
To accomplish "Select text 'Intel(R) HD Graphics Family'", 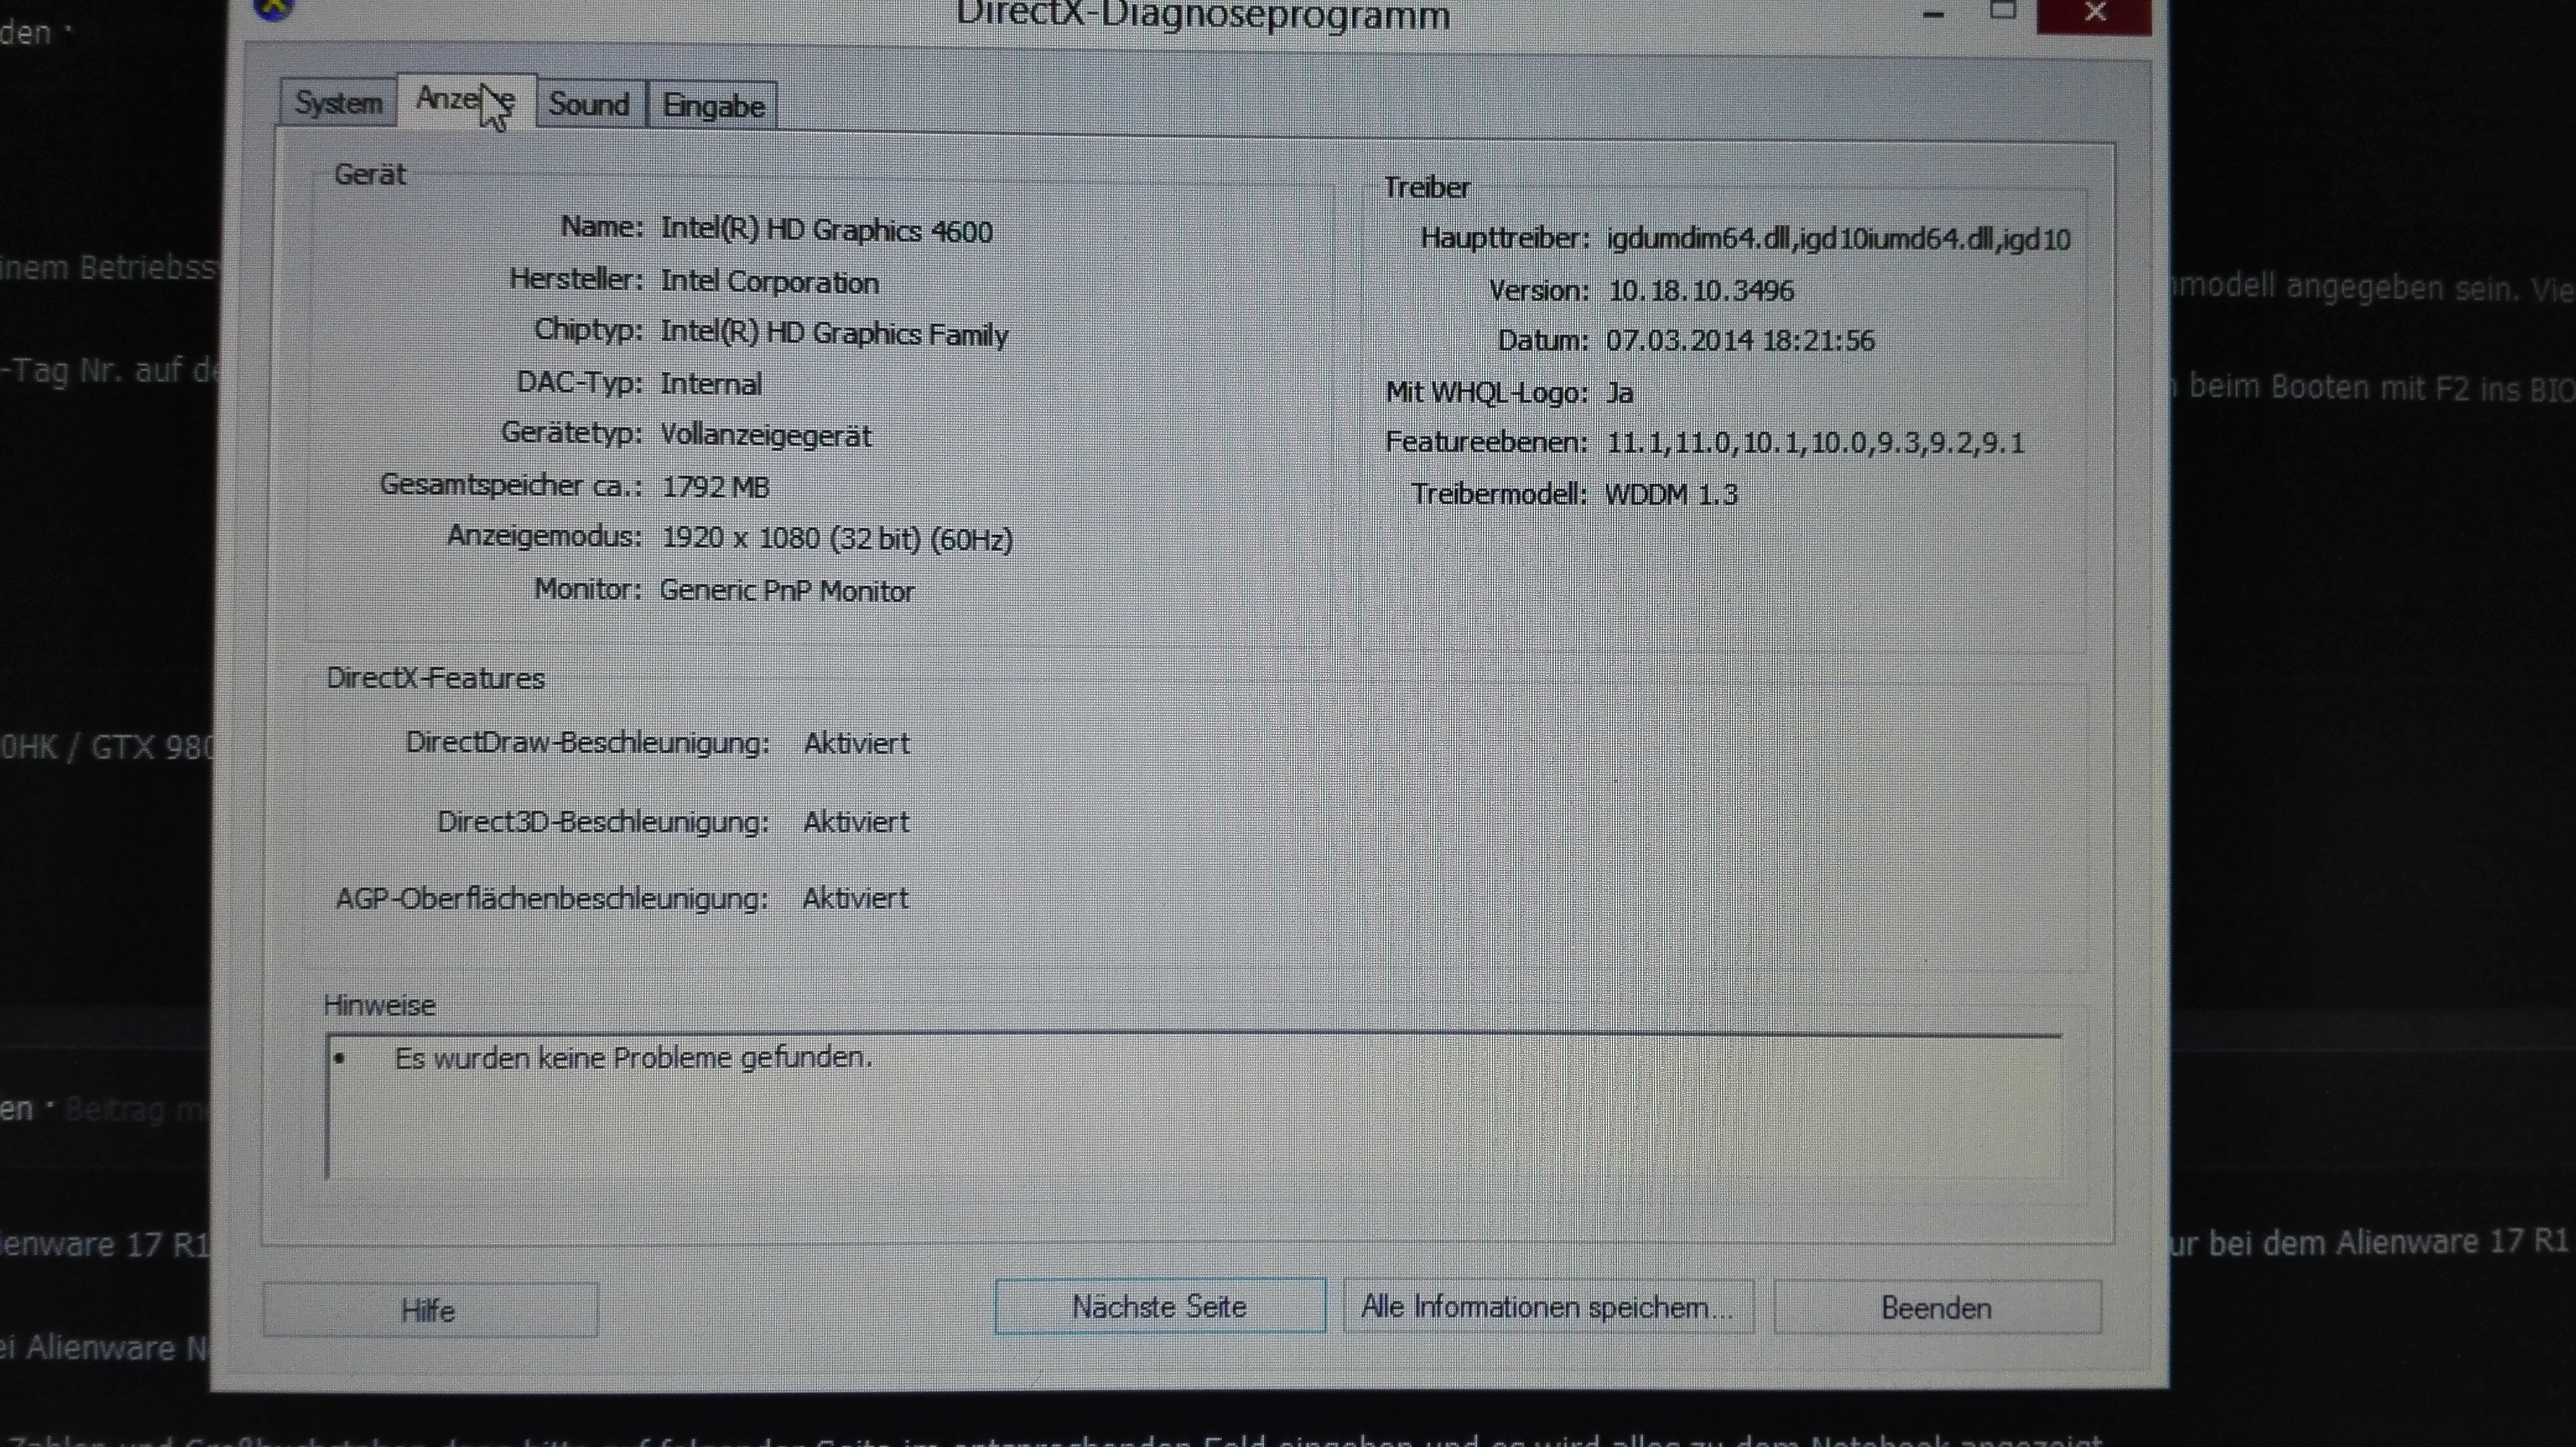I will [834, 333].
